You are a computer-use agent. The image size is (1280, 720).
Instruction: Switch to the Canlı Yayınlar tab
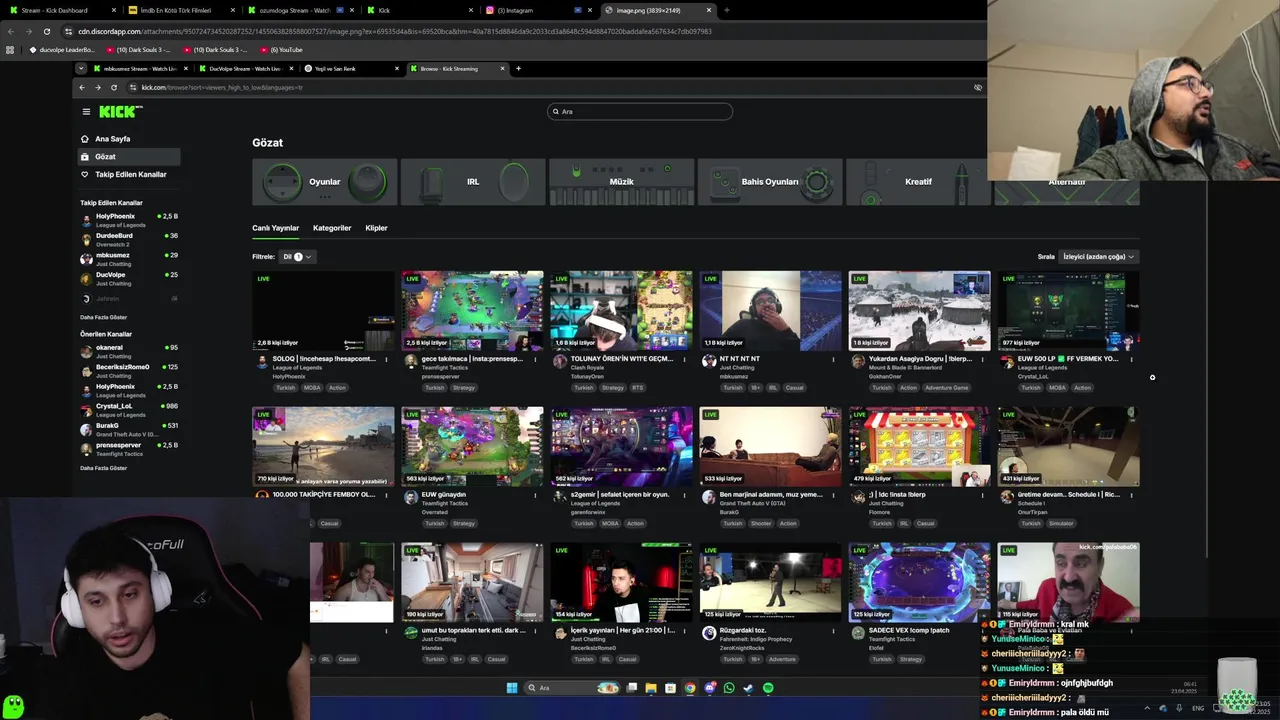click(x=275, y=228)
